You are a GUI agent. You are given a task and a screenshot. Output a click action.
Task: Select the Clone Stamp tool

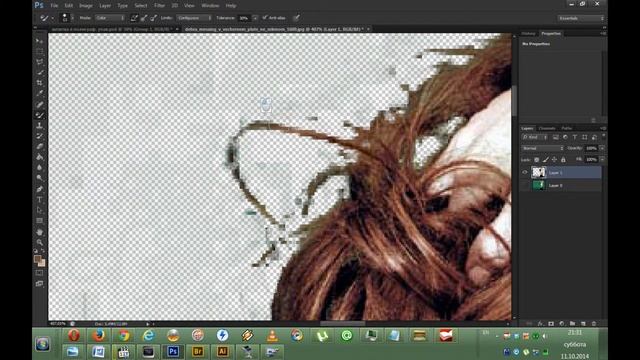click(40, 126)
